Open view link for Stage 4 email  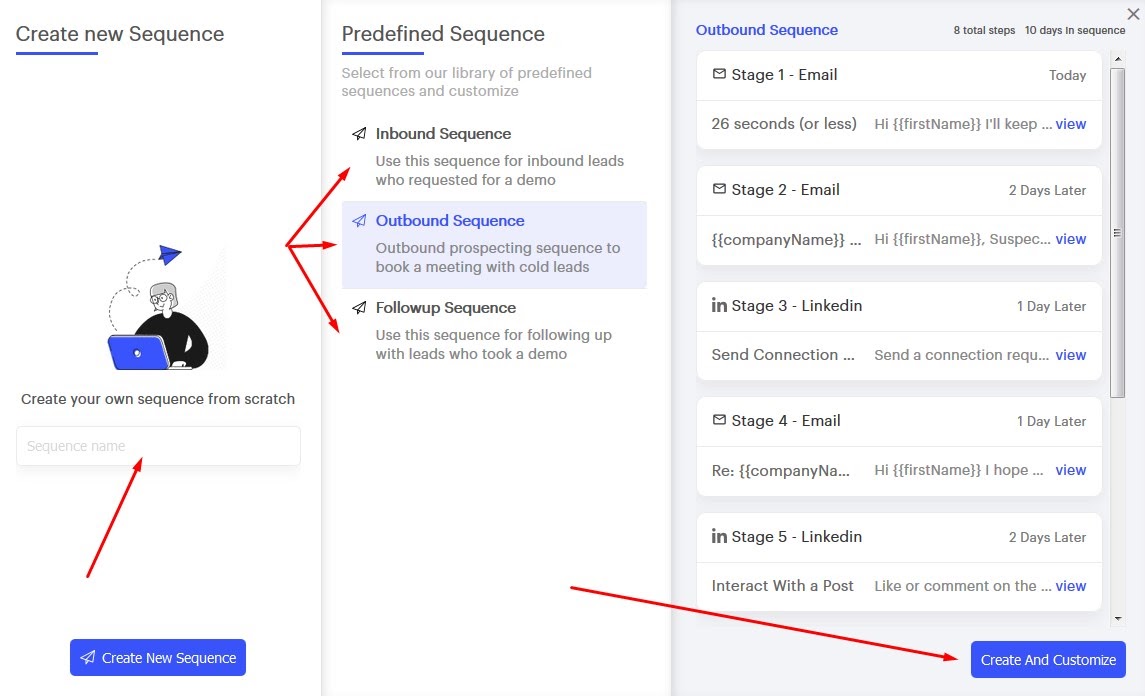tap(1071, 470)
